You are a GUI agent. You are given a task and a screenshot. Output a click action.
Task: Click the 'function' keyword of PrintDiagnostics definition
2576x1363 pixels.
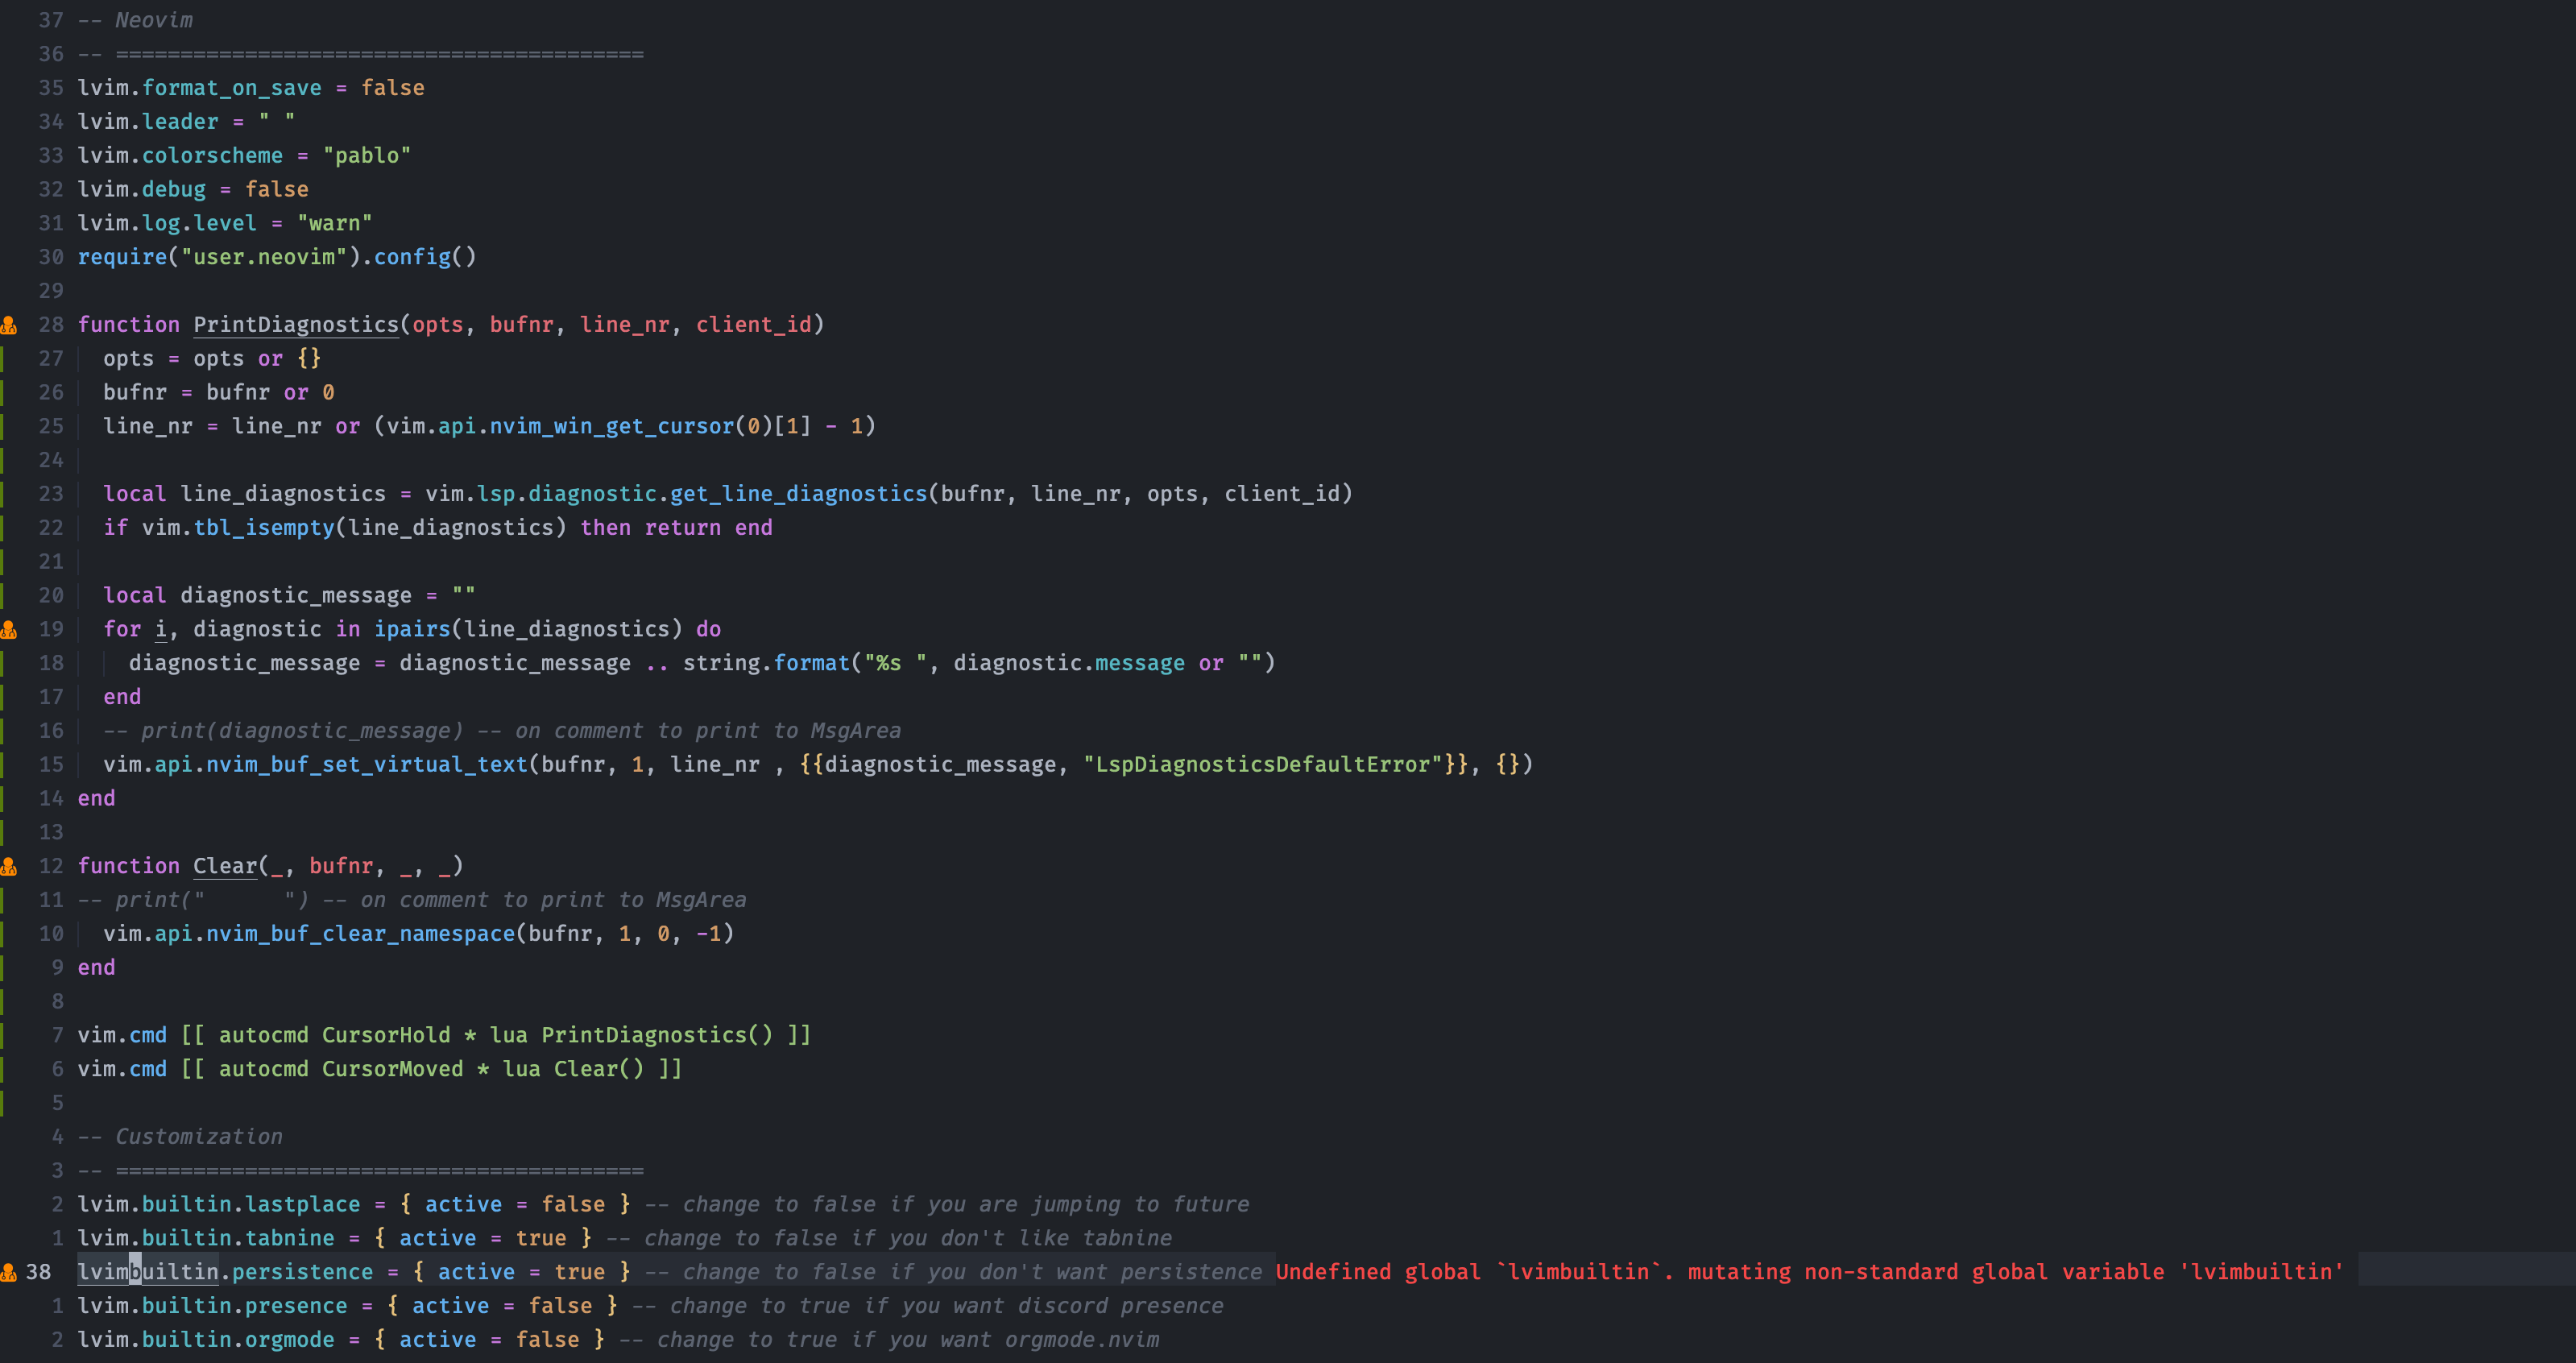pos(128,325)
